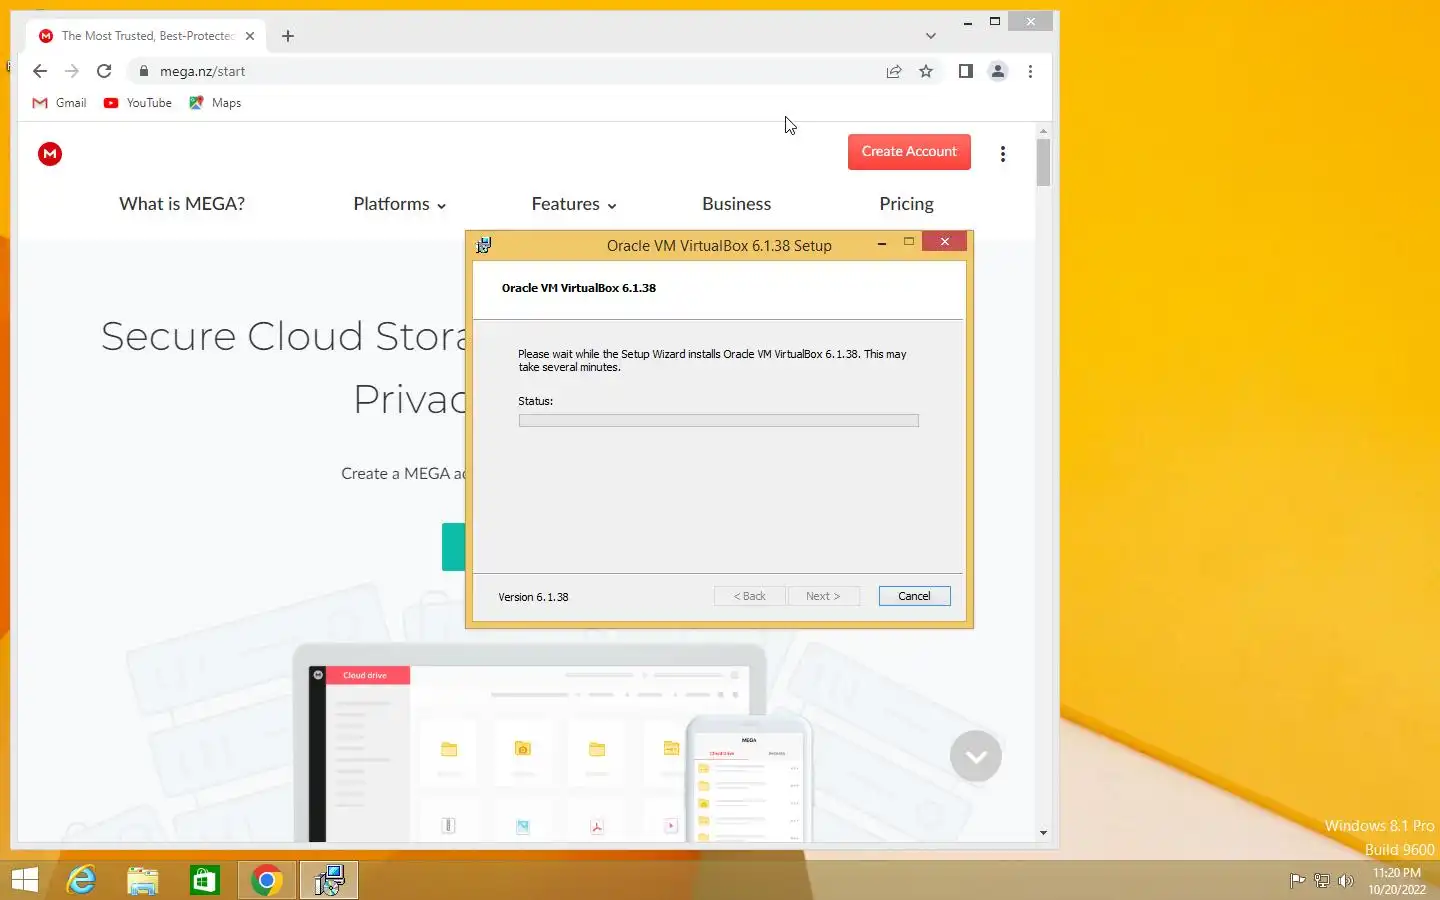Click the volume speaker tray icon
This screenshot has height=900, width=1440.
(1345, 881)
